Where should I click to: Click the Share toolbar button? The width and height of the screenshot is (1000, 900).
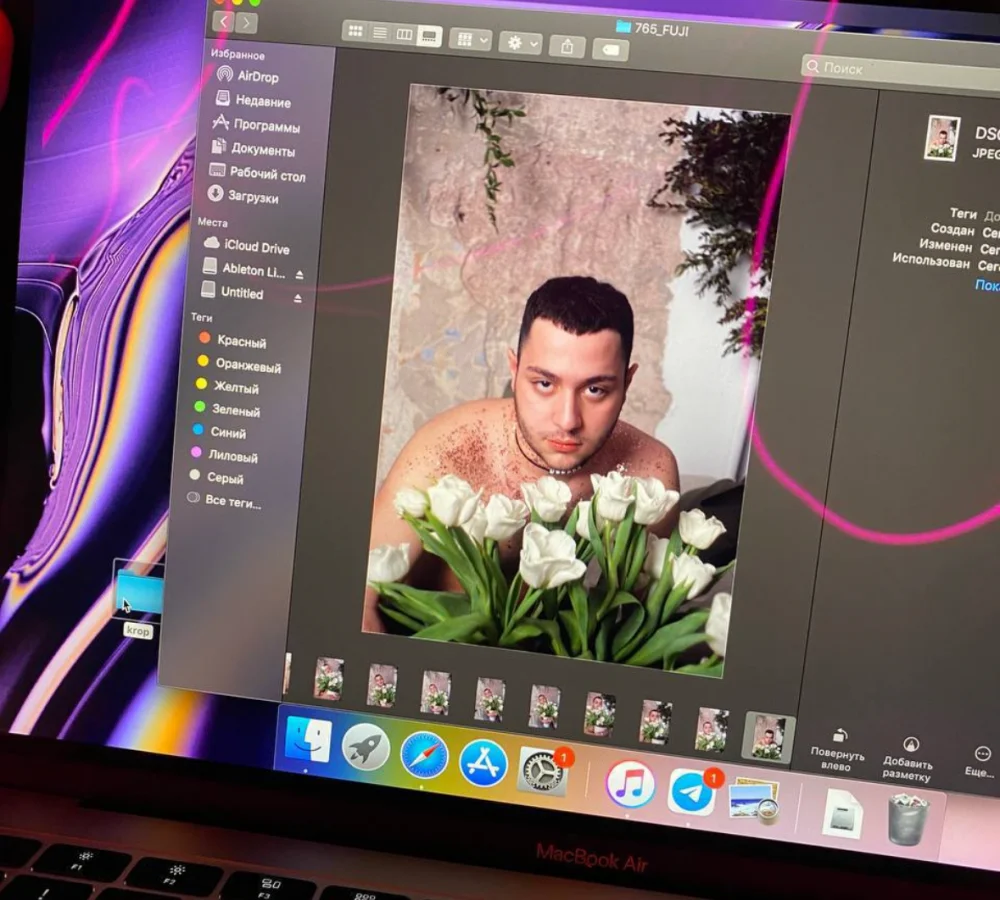(567, 47)
